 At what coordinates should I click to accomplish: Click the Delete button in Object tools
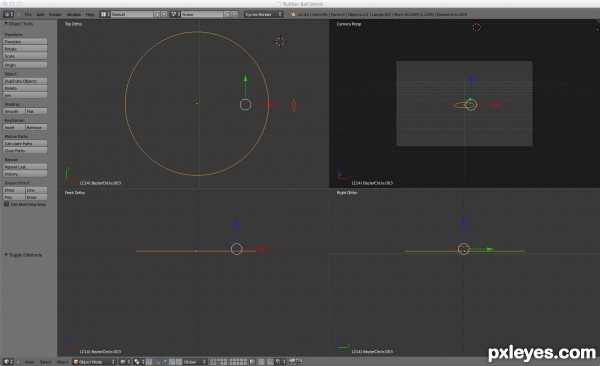25,88
